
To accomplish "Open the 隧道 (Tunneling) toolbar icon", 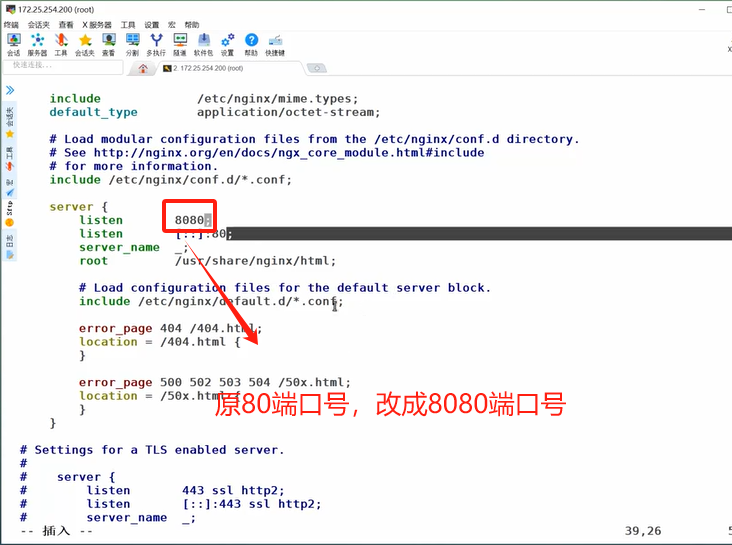I will 180,44.
